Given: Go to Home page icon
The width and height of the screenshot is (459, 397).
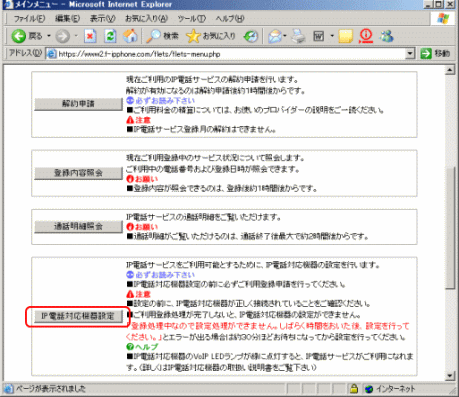Looking at the screenshot, I should coord(130,36).
